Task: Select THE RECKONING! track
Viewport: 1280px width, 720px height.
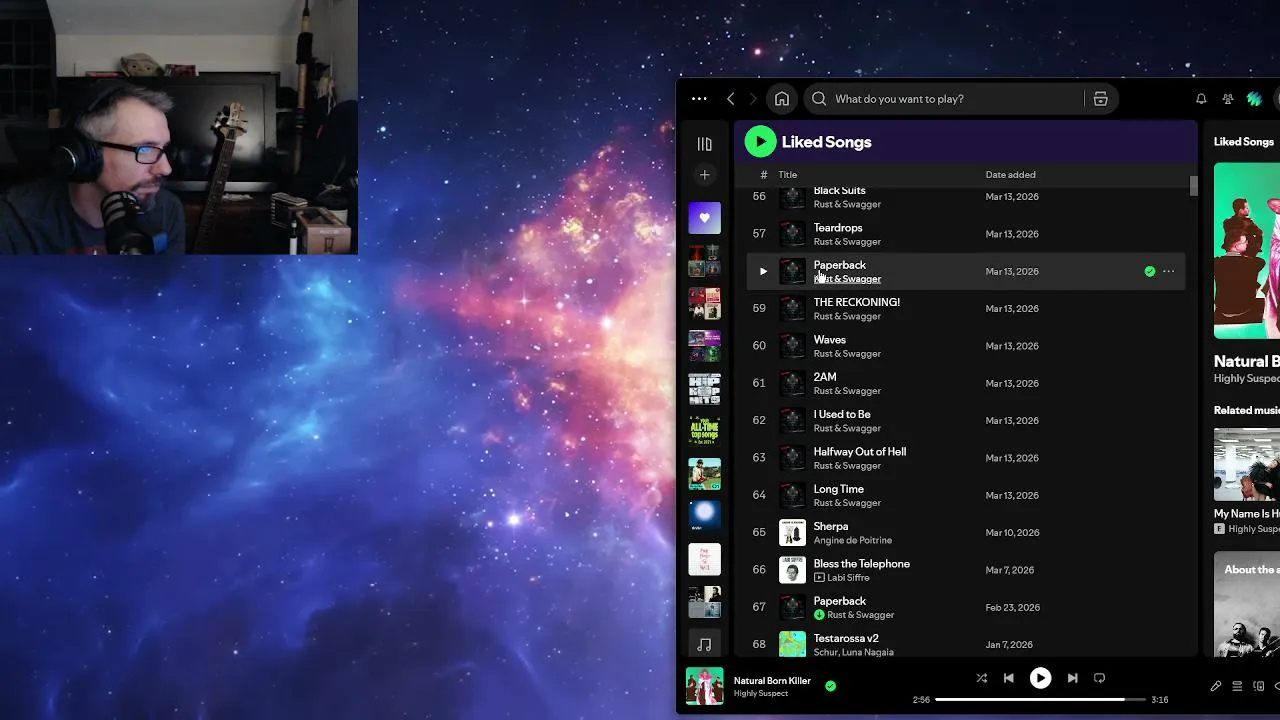Action: point(857,302)
